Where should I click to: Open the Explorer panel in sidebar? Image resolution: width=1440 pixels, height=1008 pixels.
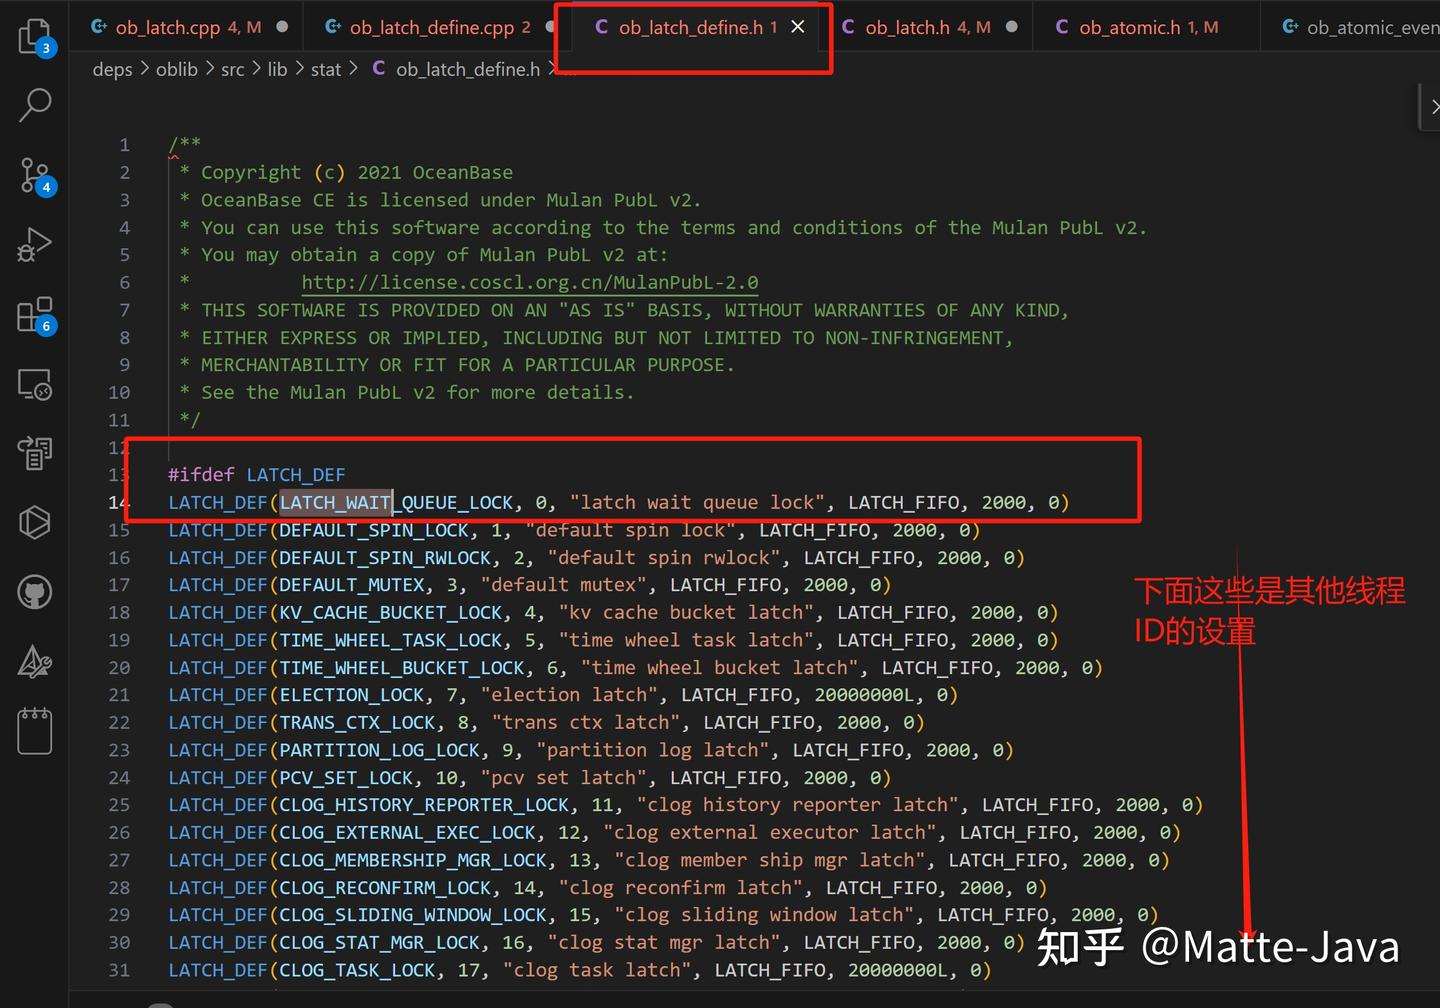(35, 33)
